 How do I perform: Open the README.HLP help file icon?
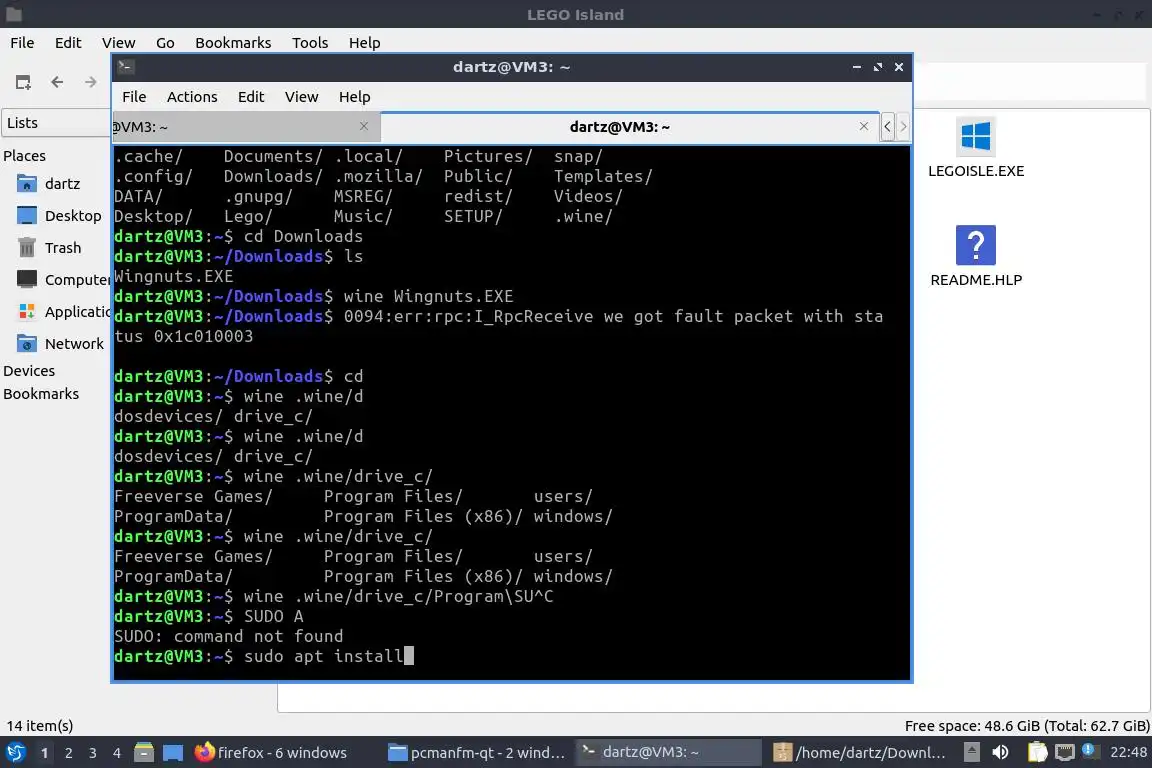(975, 256)
